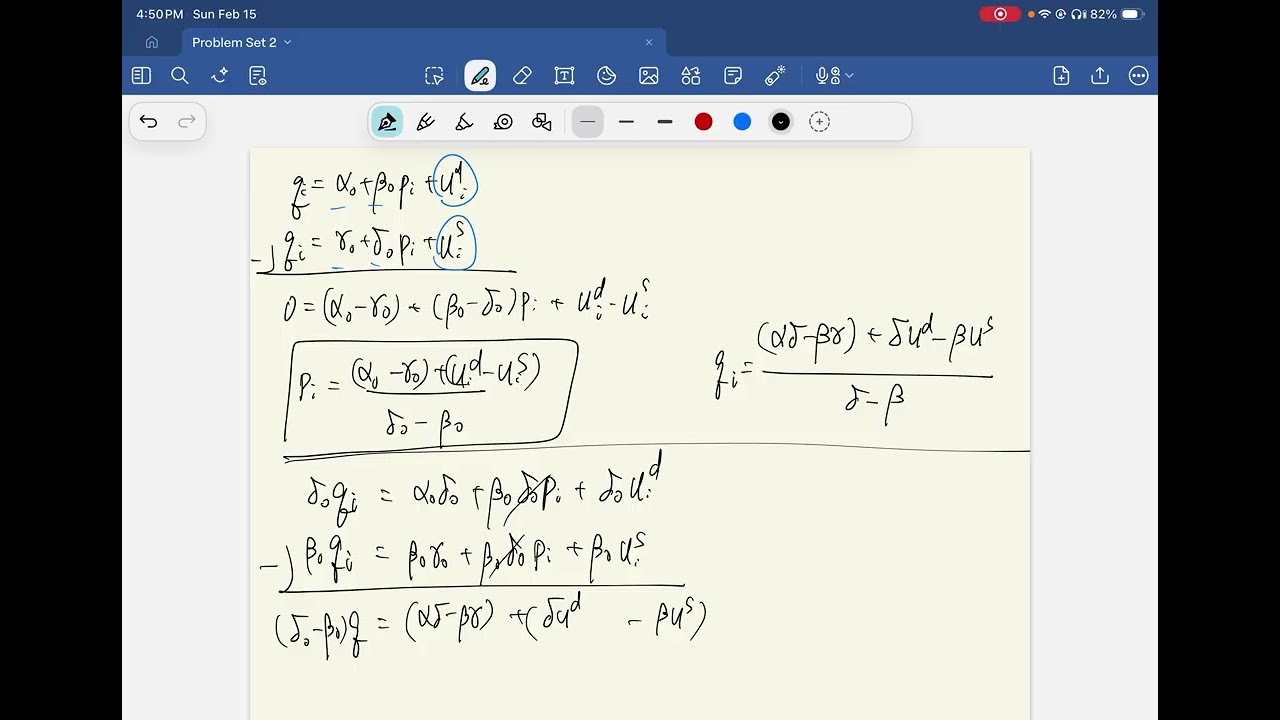Tap the clock showing 4:50 PM
This screenshot has width=1280, height=720.
coord(160,14)
